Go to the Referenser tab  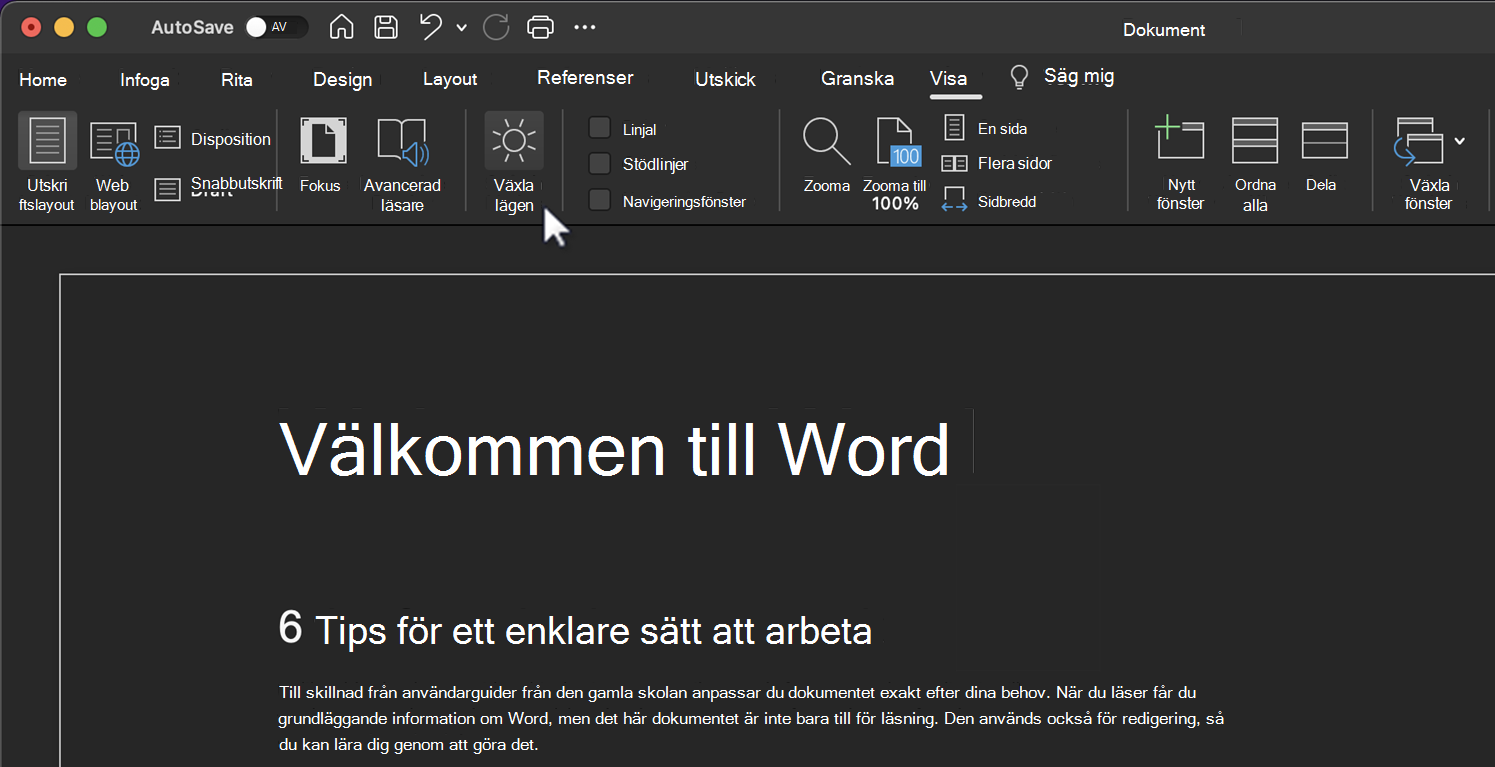click(x=585, y=78)
